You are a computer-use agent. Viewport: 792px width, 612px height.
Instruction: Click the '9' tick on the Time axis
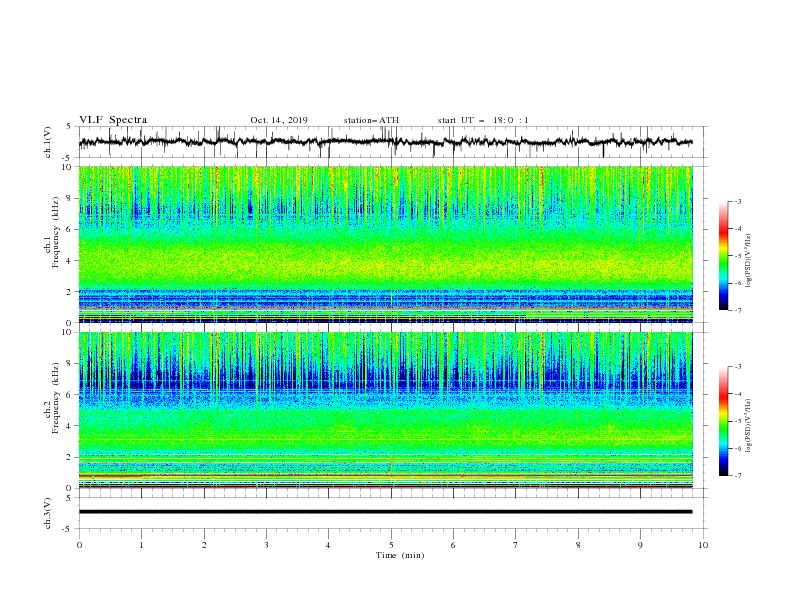tap(640, 545)
